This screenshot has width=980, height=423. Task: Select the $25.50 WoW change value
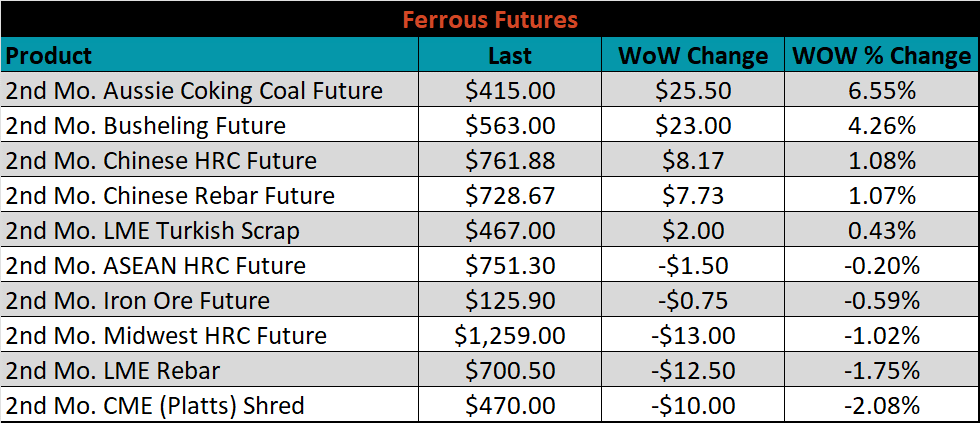click(x=693, y=89)
